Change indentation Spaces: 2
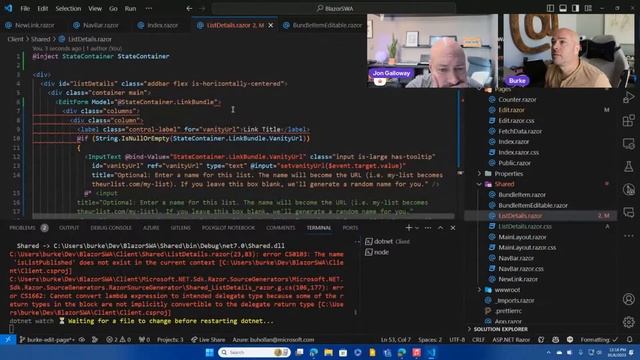This screenshot has height=360, width=640. click(x=430, y=340)
